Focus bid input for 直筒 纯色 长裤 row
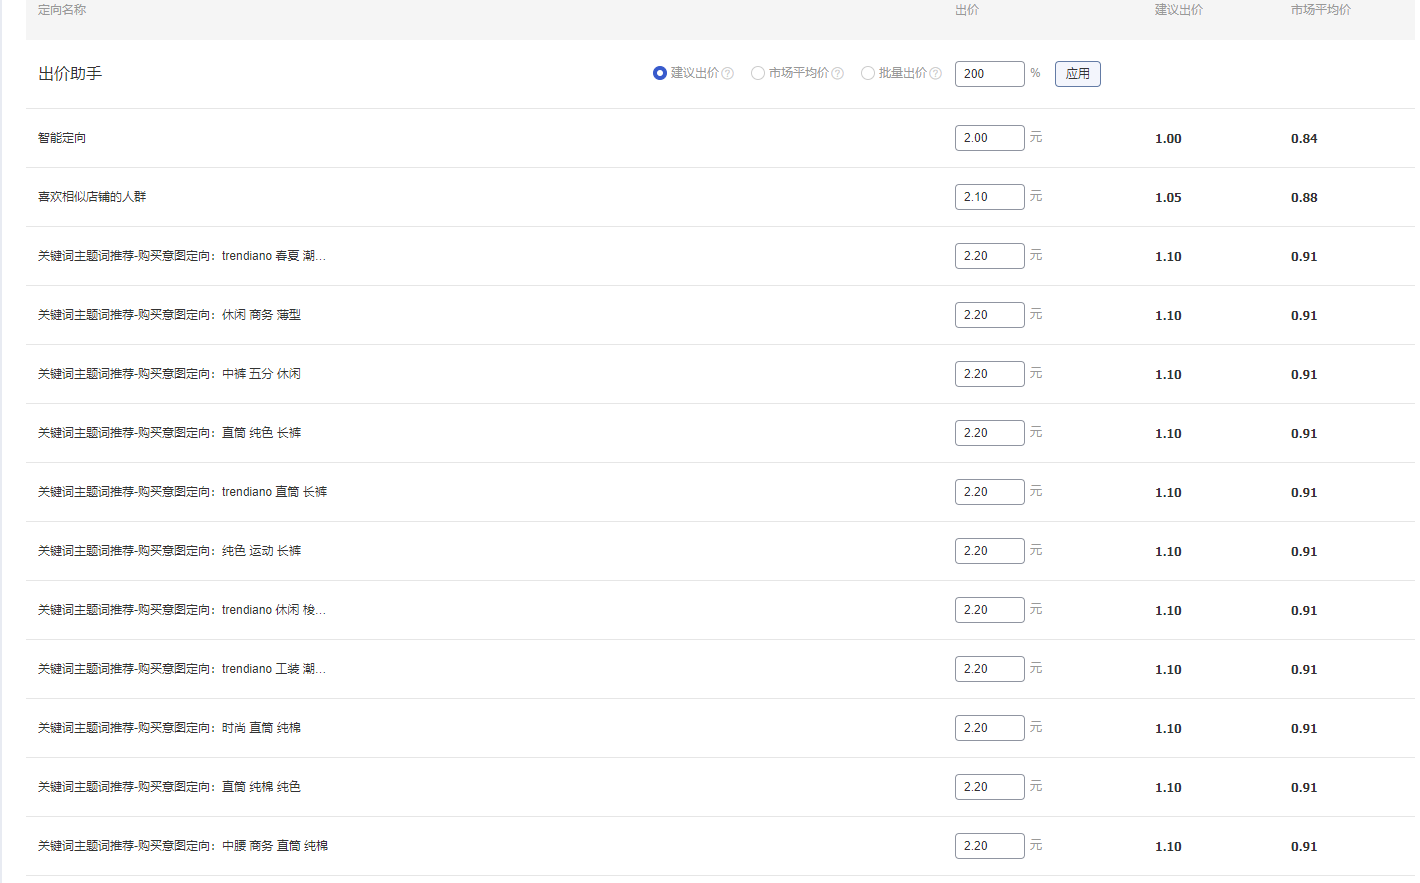The height and width of the screenshot is (883, 1420). pos(989,433)
